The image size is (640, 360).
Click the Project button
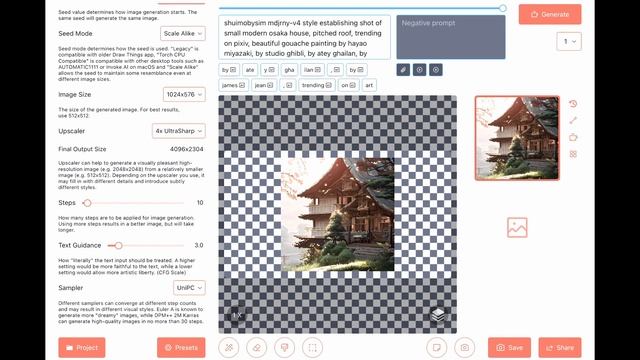point(82,348)
